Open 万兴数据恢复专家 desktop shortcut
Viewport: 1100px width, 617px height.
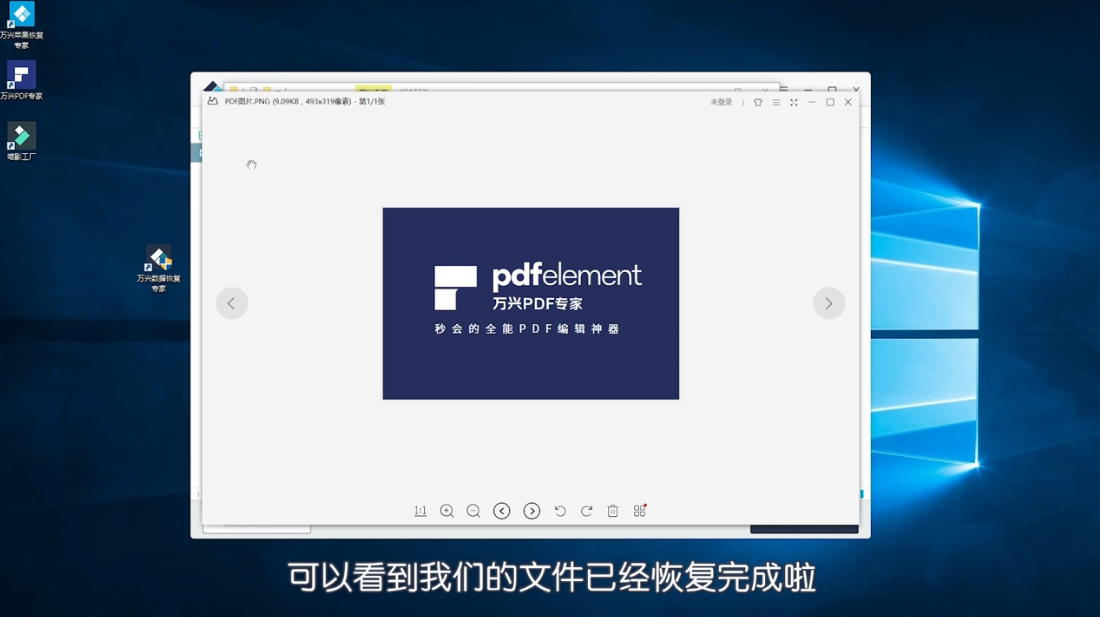point(159,269)
